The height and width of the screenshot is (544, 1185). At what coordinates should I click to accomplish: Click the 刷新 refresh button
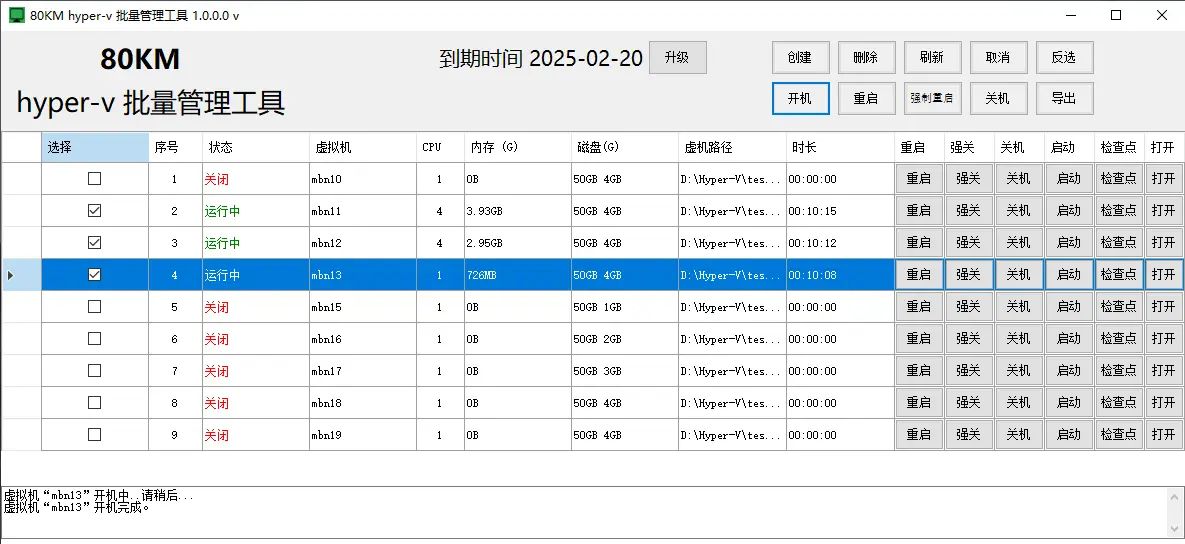click(932, 57)
